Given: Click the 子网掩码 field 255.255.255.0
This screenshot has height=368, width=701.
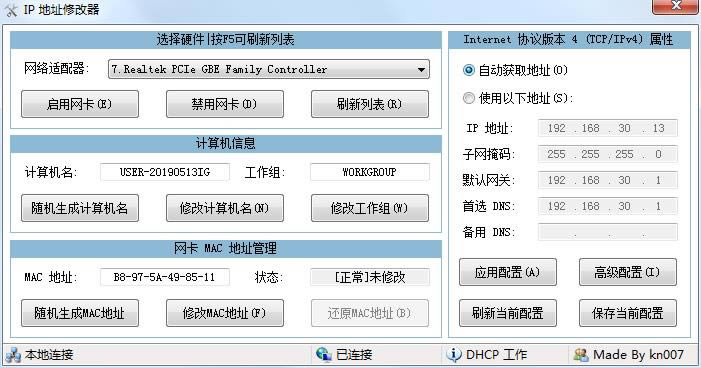Looking at the screenshot, I should point(608,154).
